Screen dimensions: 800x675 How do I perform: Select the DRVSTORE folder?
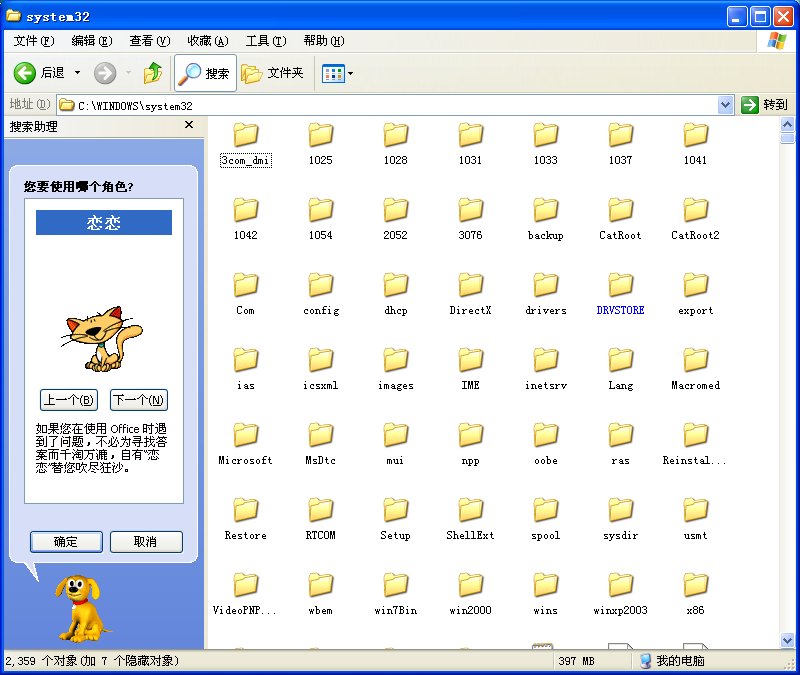click(x=620, y=295)
